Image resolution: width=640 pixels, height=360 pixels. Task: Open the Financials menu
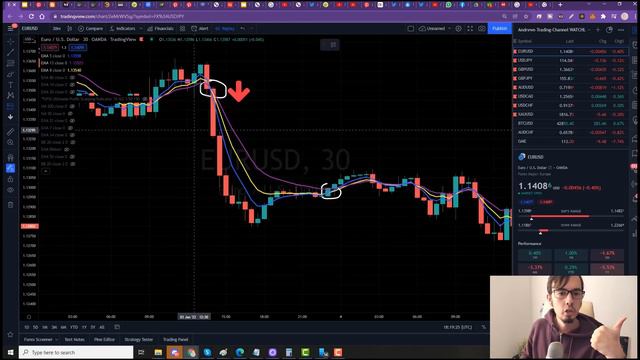click(161, 29)
